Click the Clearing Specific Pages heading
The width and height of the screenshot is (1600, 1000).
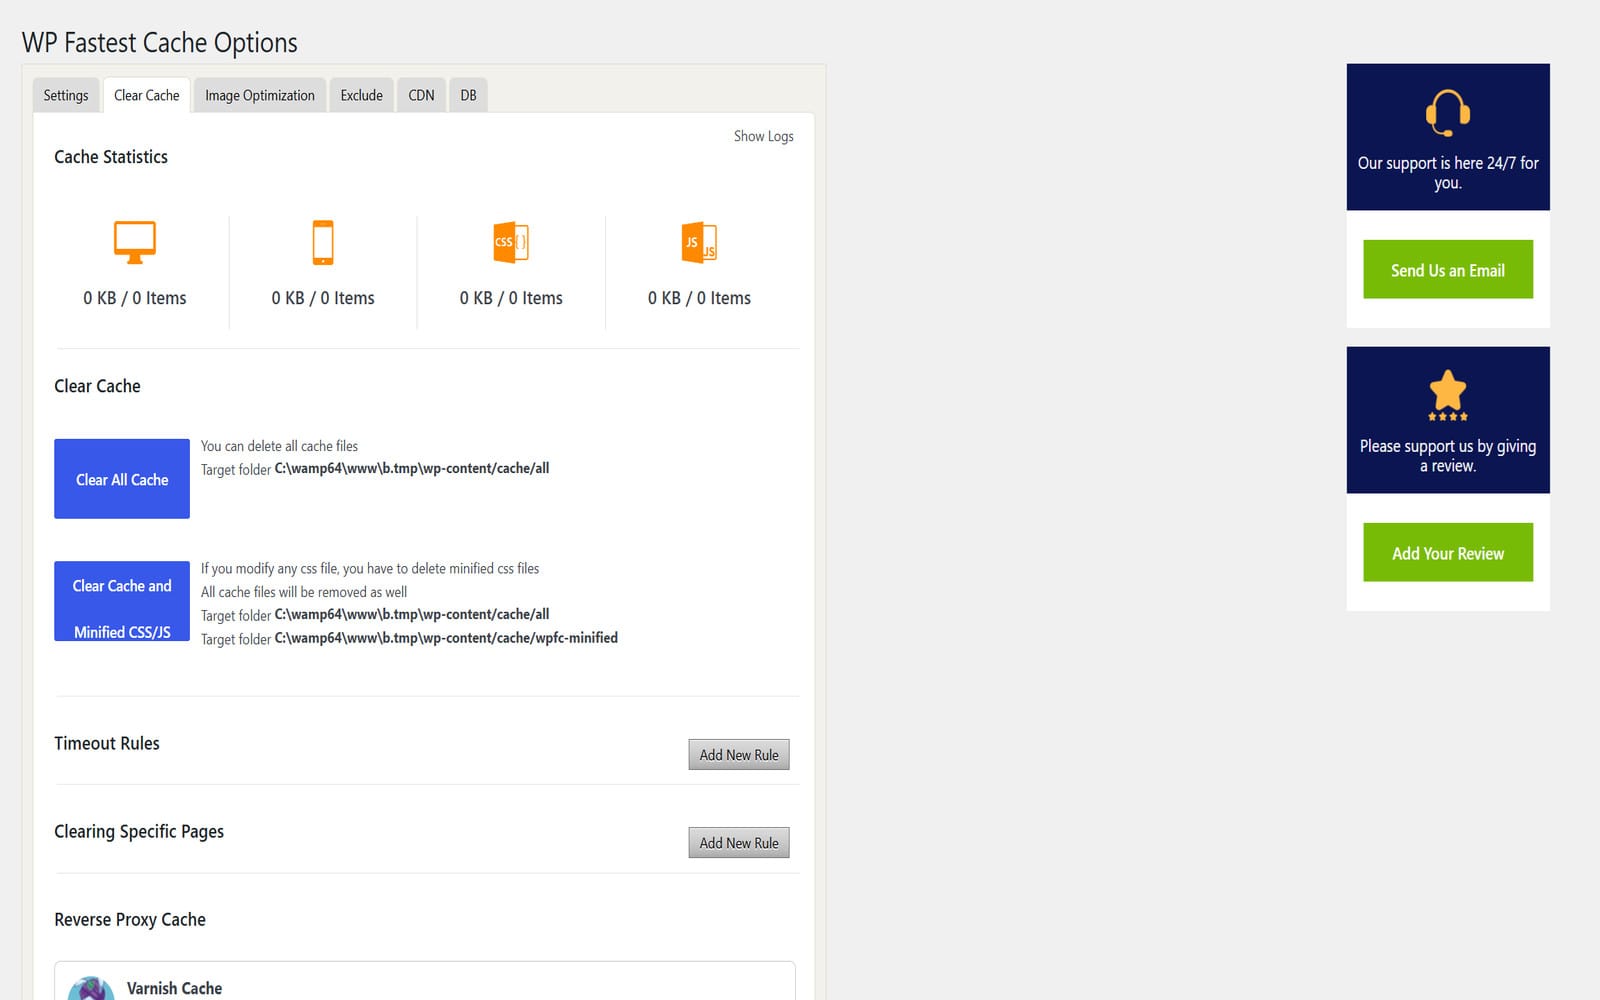[x=139, y=832]
